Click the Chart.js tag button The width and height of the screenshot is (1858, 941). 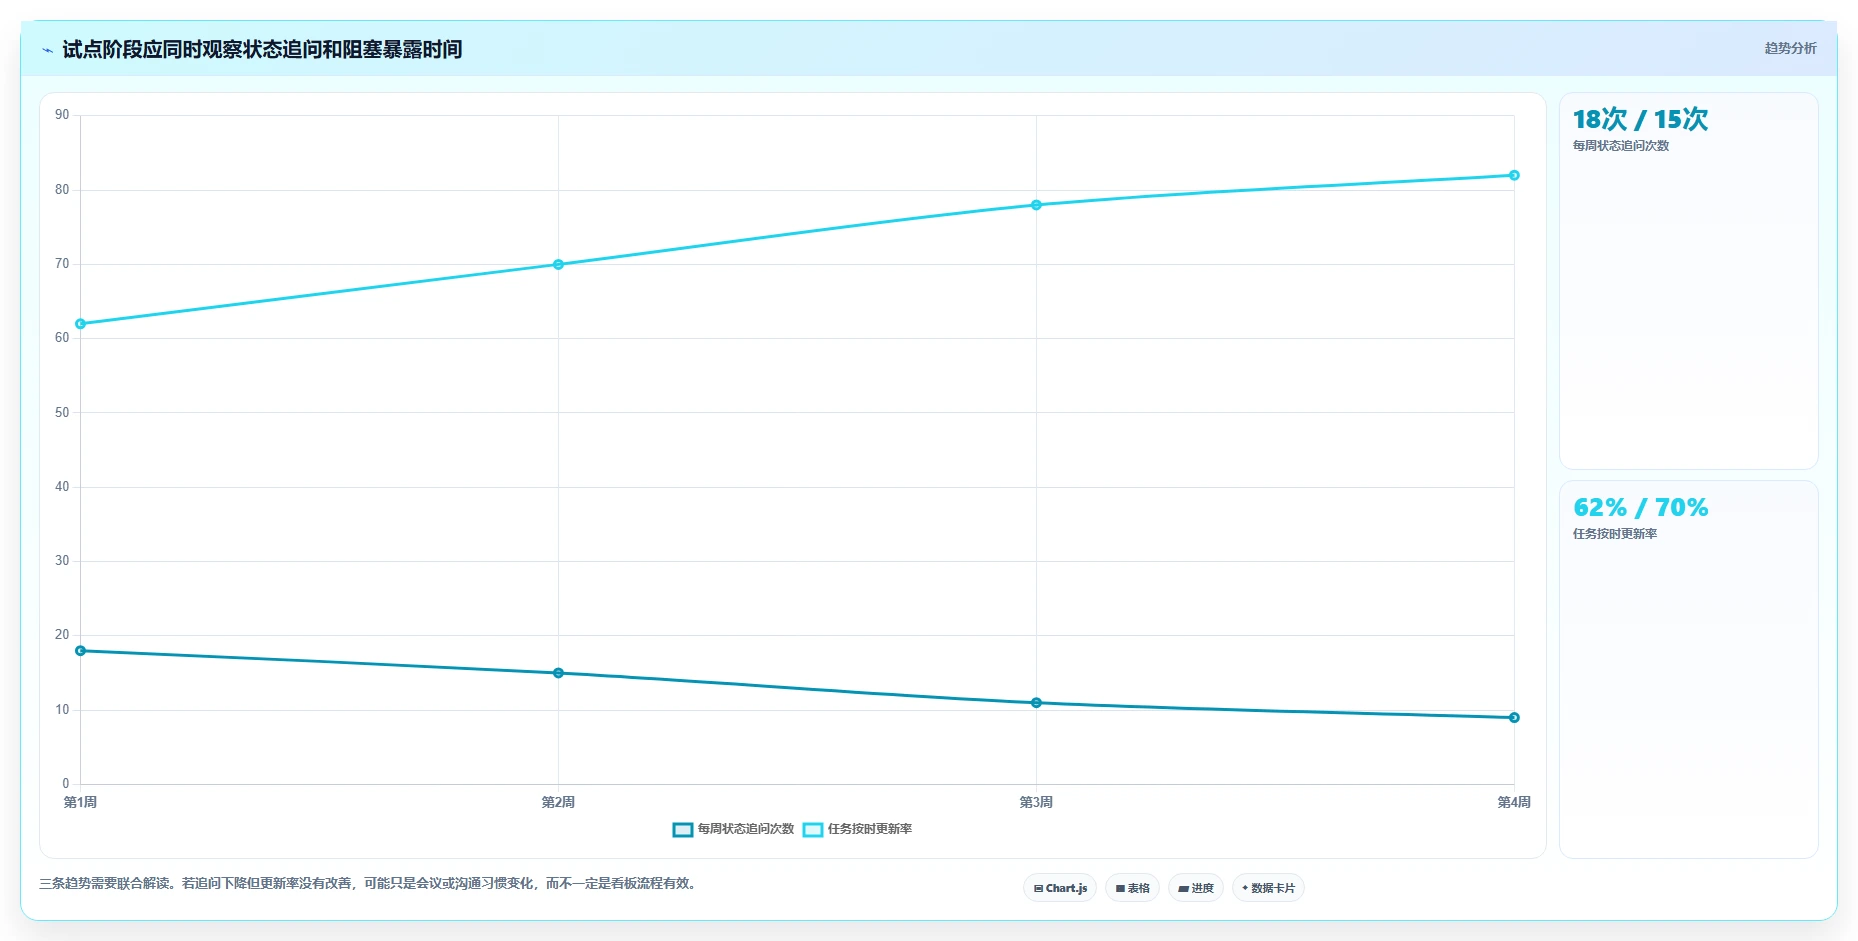(1060, 888)
